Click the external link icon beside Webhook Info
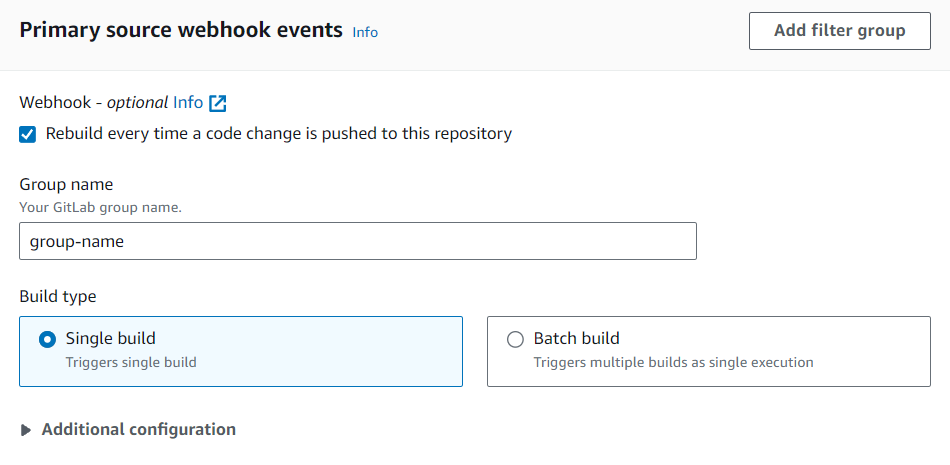Image resolution: width=950 pixels, height=465 pixels. point(218,103)
